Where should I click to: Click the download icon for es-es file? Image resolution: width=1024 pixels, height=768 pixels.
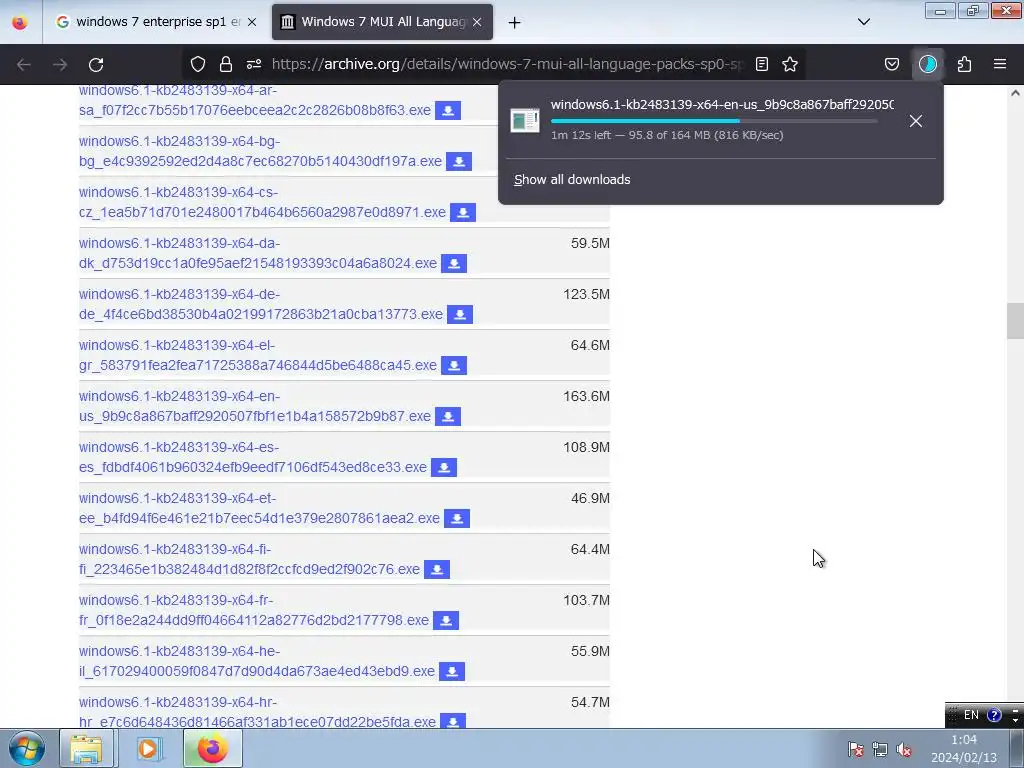pyautogui.click(x=444, y=467)
